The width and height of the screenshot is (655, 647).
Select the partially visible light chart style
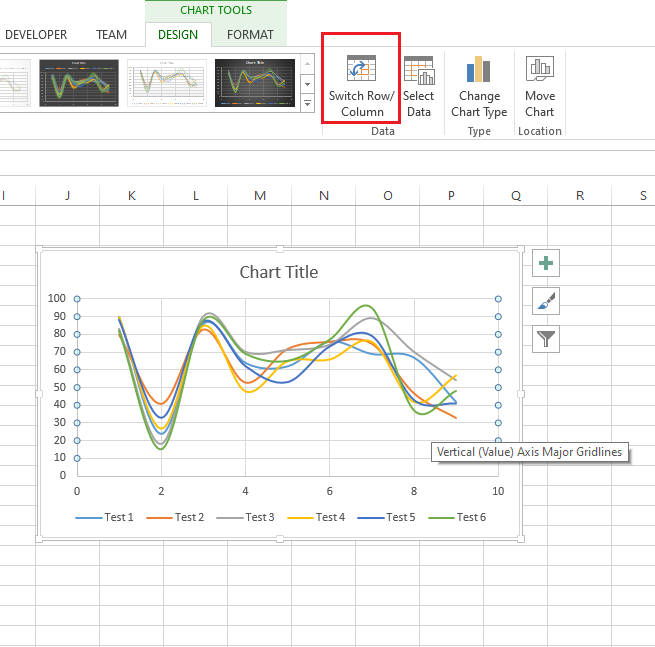[15, 83]
